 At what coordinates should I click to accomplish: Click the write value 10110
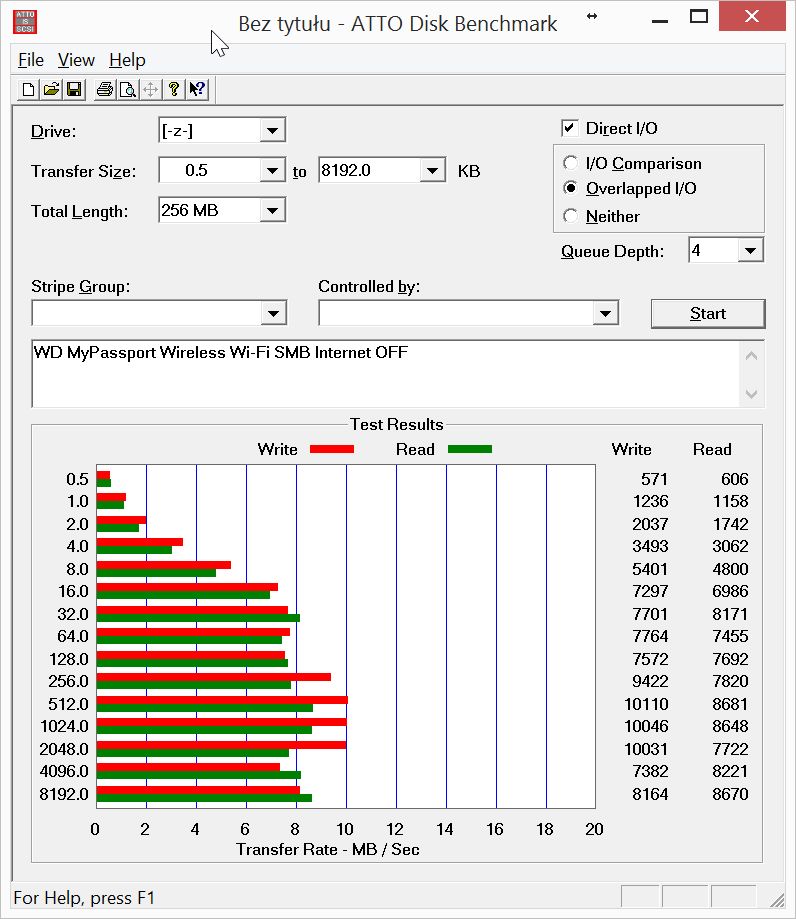(x=646, y=703)
